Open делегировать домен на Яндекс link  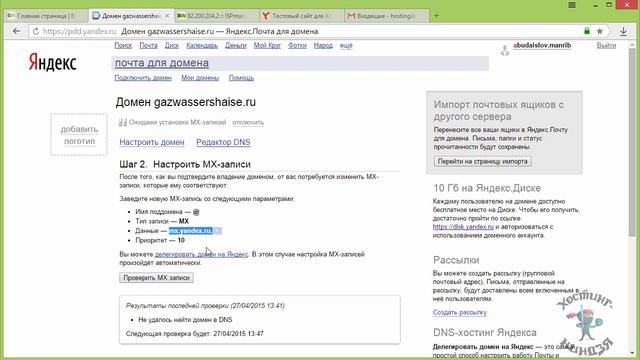point(201,254)
